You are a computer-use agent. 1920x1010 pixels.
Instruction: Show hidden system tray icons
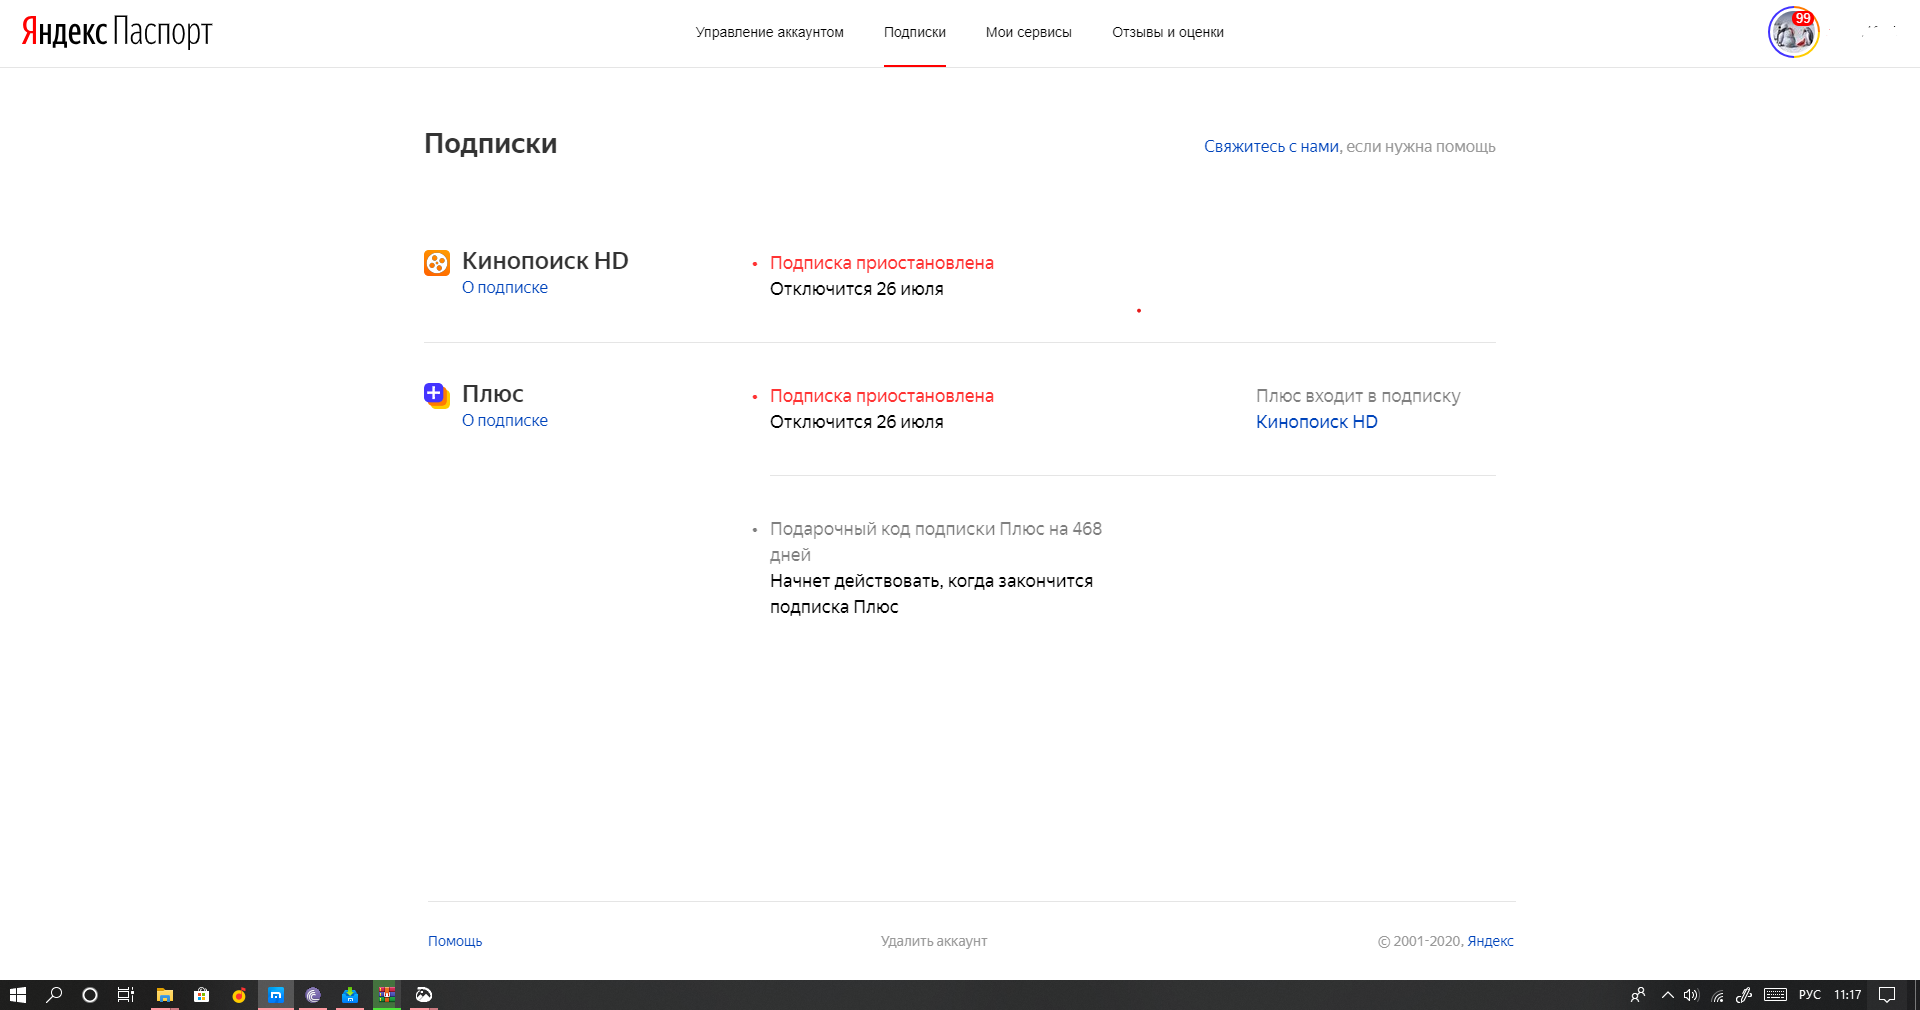point(1667,995)
